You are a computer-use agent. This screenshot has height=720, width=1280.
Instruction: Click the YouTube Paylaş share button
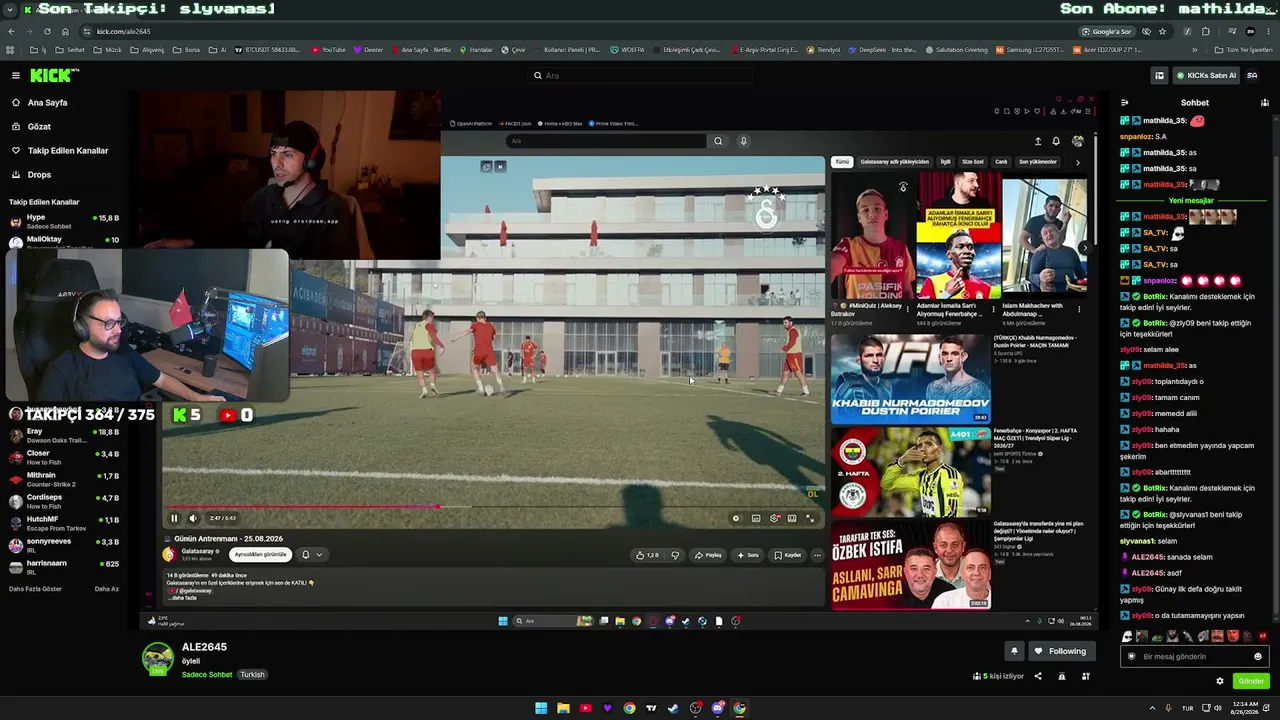click(x=709, y=555)
